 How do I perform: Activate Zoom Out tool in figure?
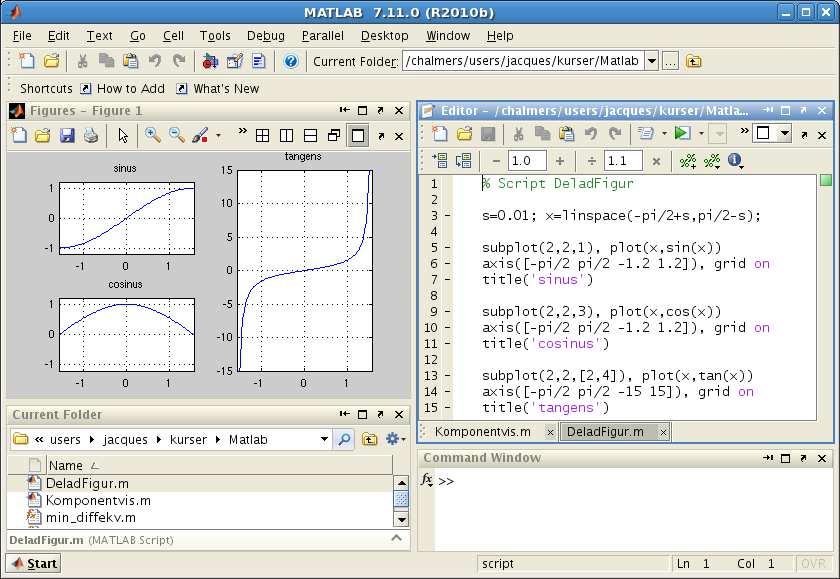[177, 135]
